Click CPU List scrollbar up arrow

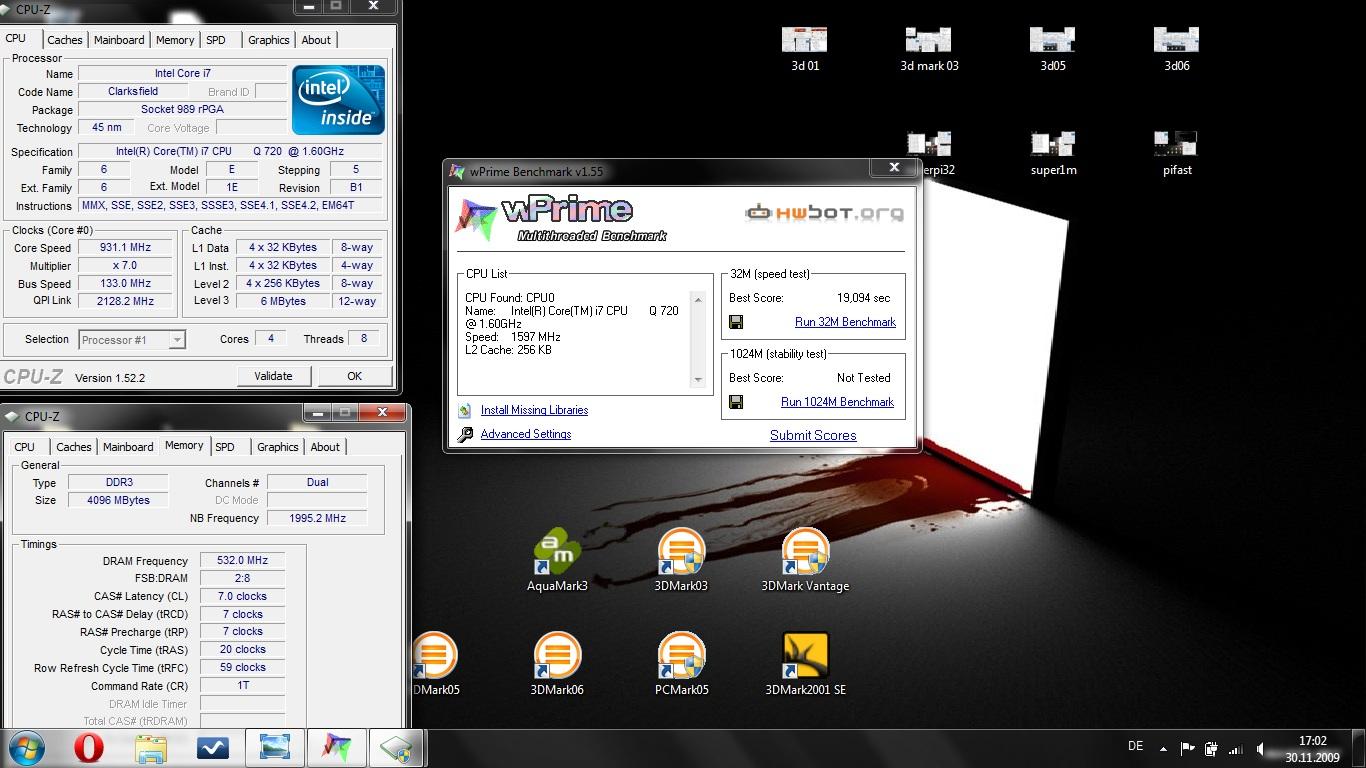(699, 299)
